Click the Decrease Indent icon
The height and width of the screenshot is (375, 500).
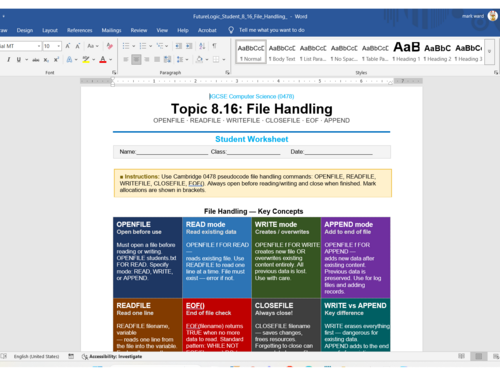pos(179,46)
